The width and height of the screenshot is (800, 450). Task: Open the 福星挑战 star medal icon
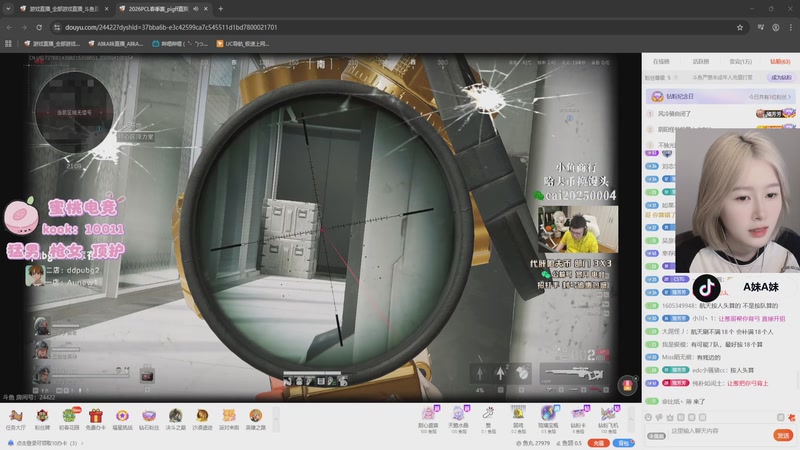click(x=122, y=419)
